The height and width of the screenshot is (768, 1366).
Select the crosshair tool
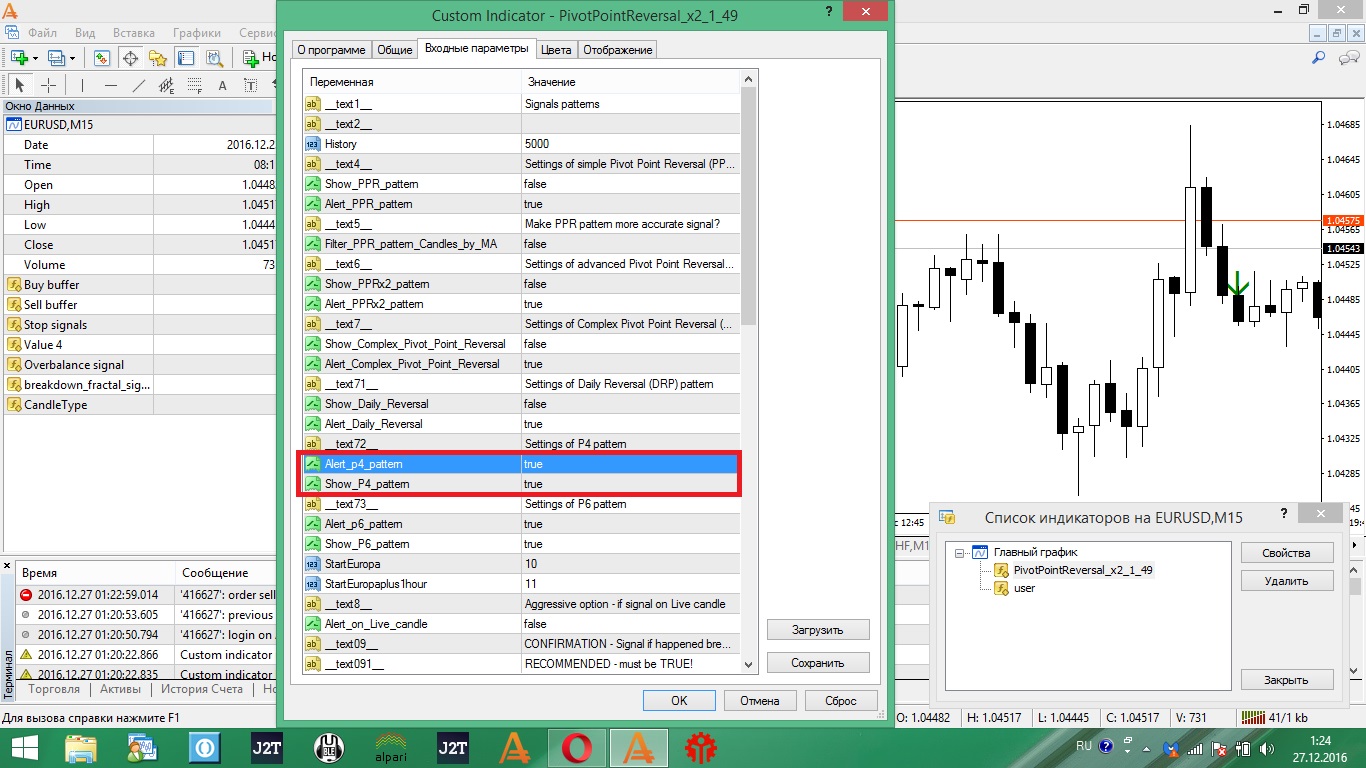point(48,85)
